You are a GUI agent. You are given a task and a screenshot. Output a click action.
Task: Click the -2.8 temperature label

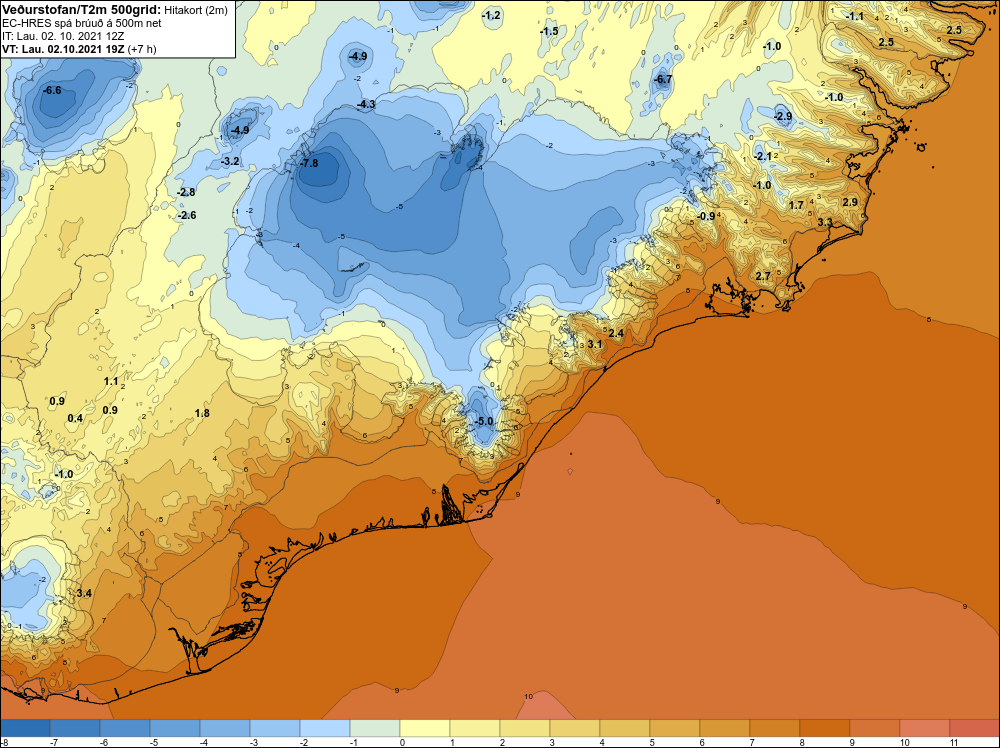(186, 192)
